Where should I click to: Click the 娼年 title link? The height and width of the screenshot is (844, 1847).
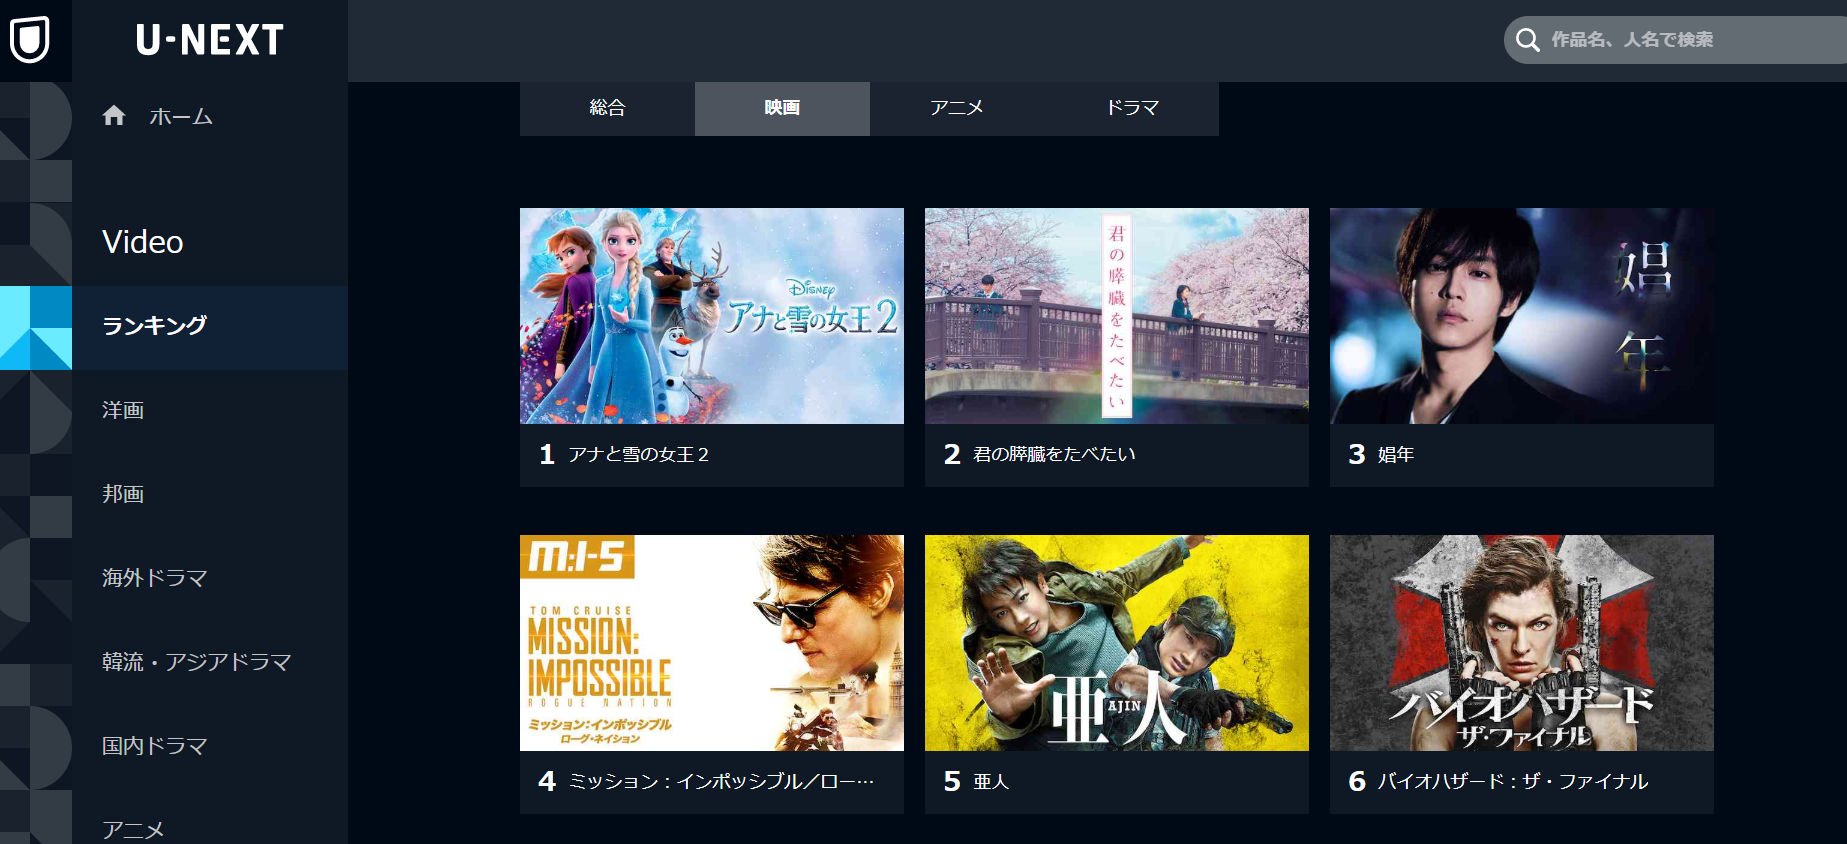(1396, 455)
